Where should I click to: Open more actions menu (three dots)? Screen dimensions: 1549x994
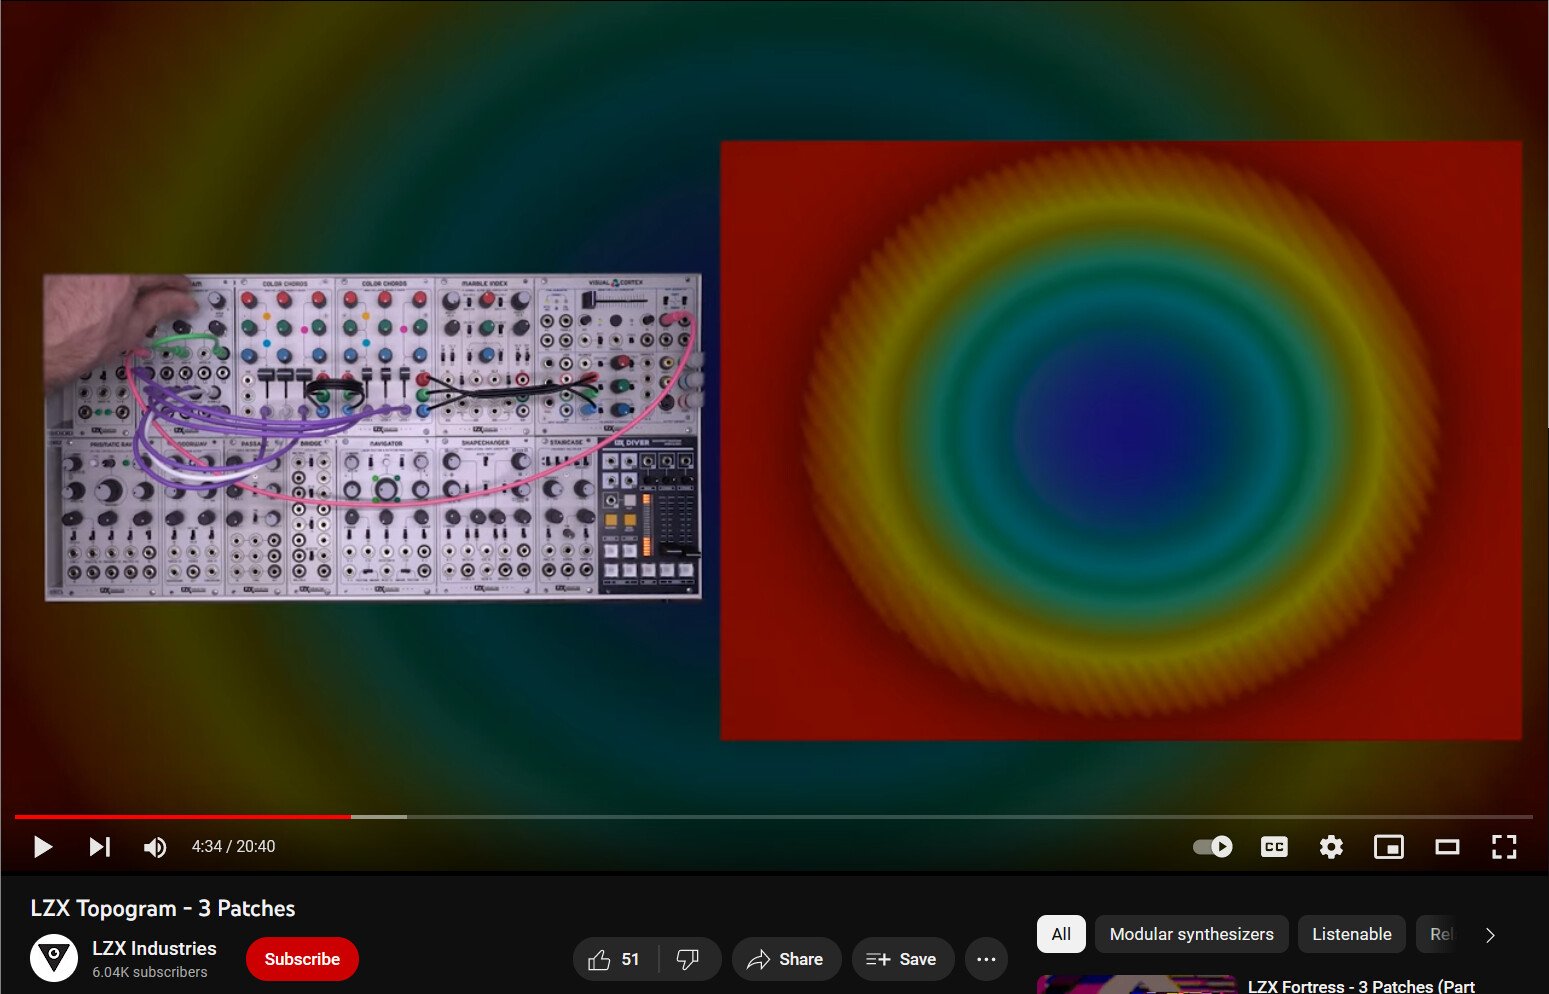tap(986, 959)
